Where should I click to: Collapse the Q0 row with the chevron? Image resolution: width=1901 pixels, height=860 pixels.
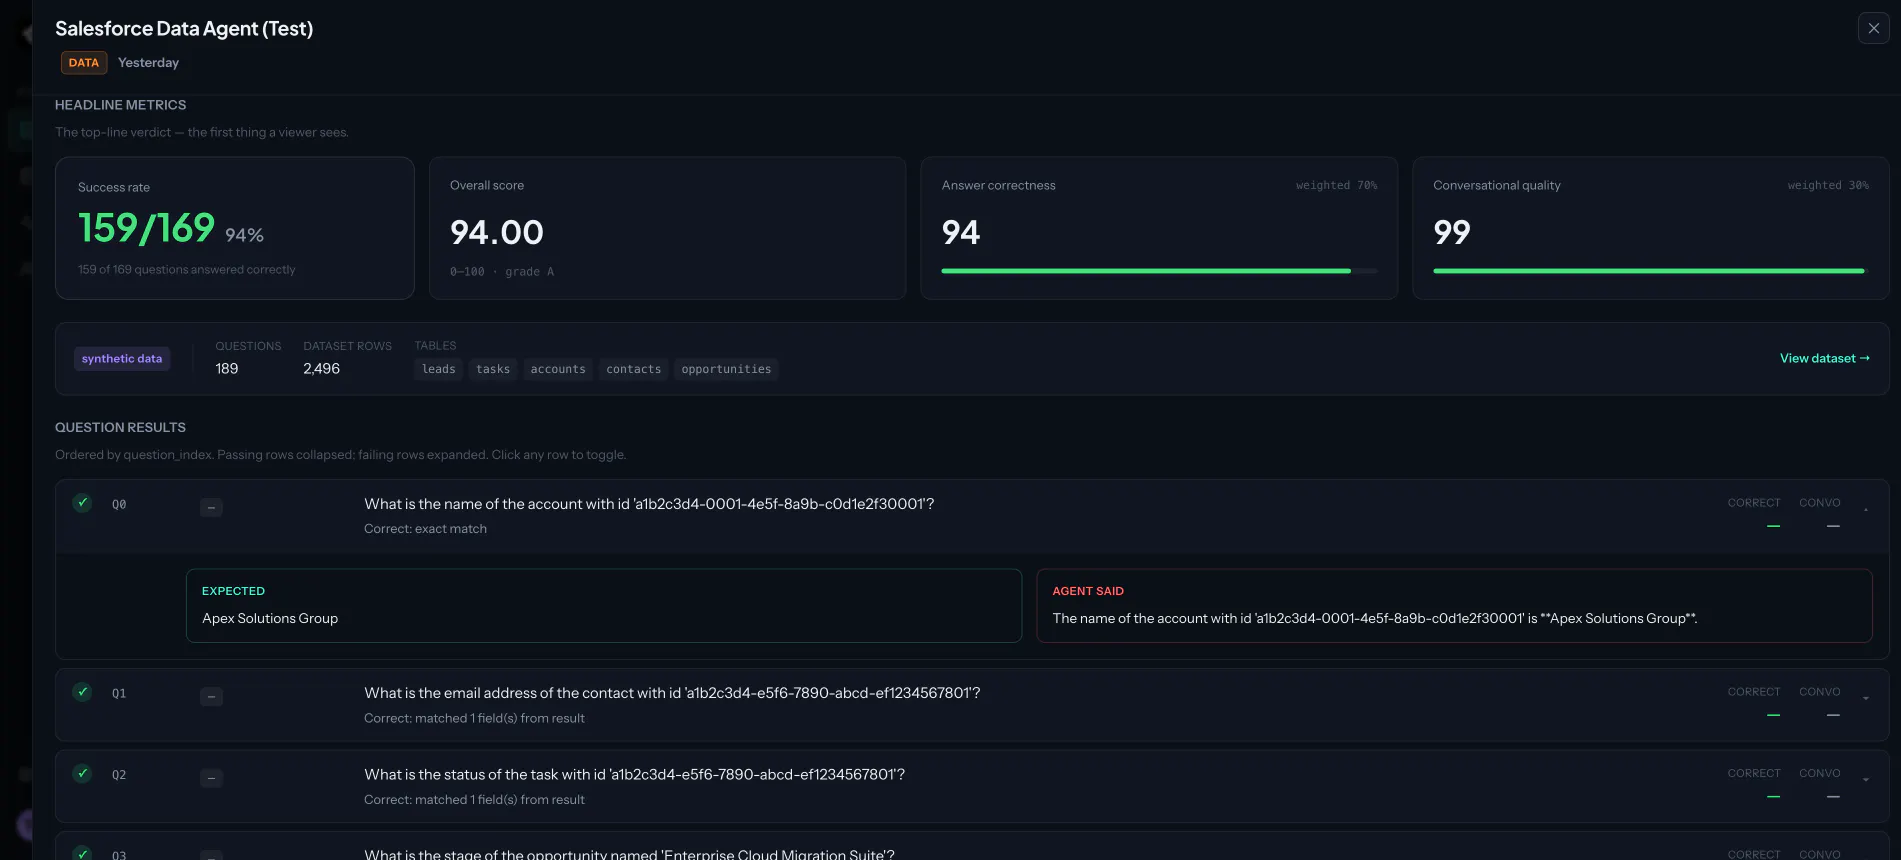coord(1865,509)
